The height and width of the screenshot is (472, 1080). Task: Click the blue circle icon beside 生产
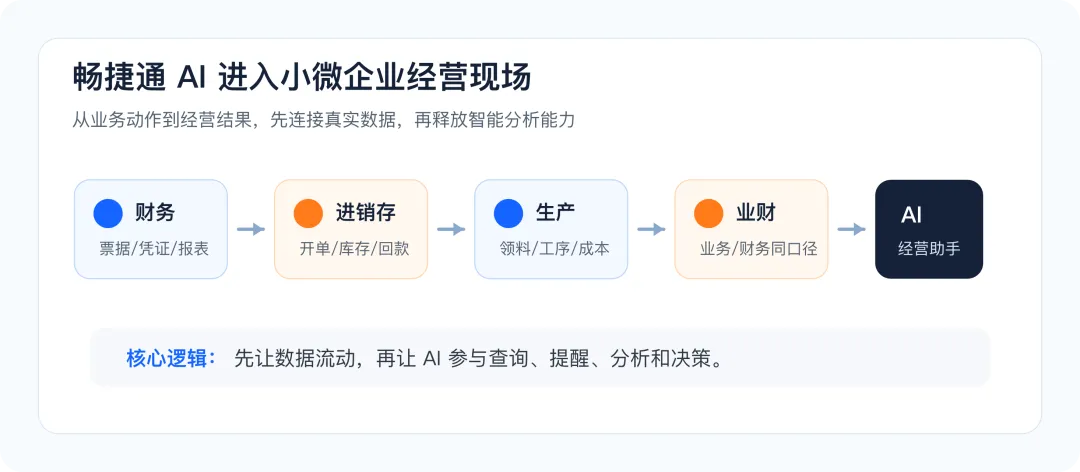pyautogui.click(x=508, y=213)
